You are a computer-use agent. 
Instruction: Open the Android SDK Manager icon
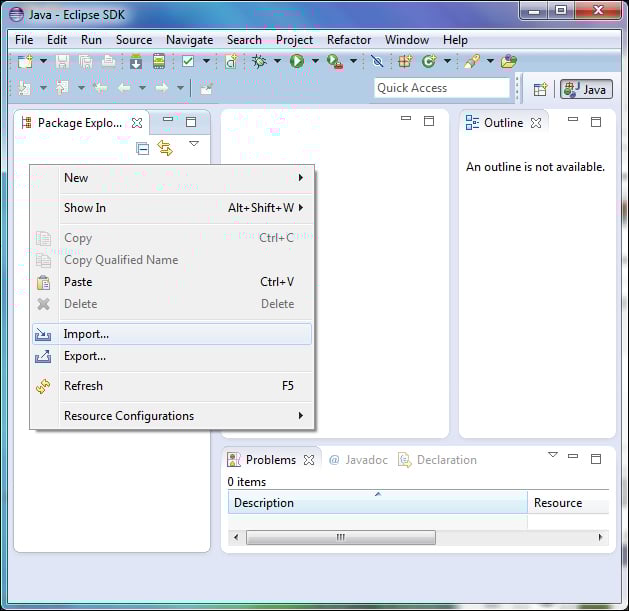tap(136, 62)
